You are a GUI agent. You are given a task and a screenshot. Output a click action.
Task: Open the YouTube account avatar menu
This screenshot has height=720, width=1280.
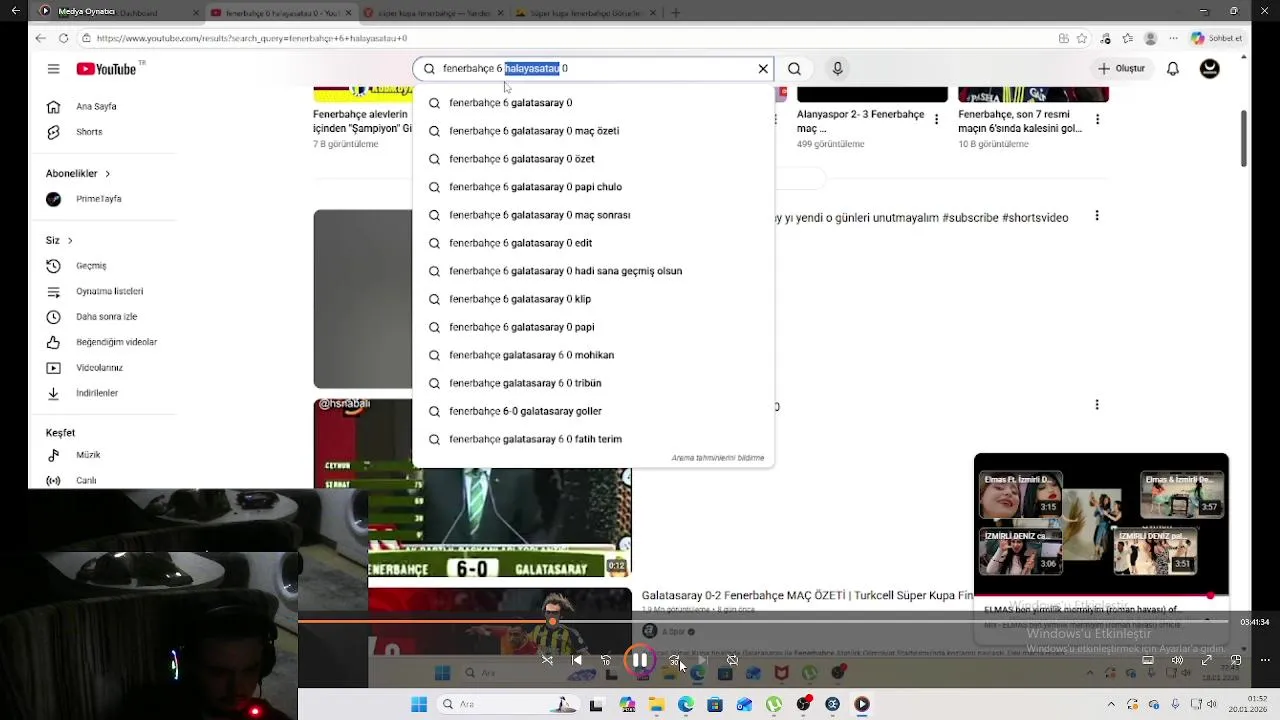(1210, 69)
